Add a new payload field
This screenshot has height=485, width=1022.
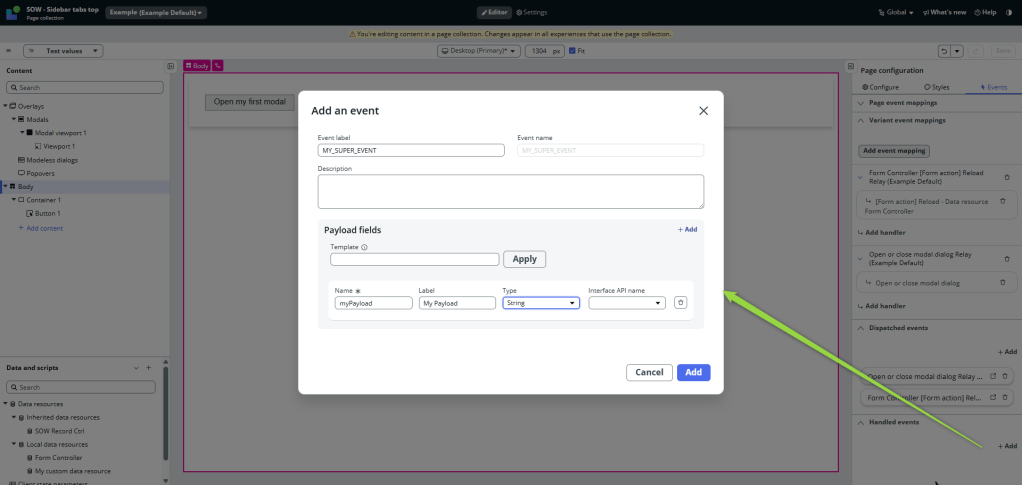pos(687,229)
